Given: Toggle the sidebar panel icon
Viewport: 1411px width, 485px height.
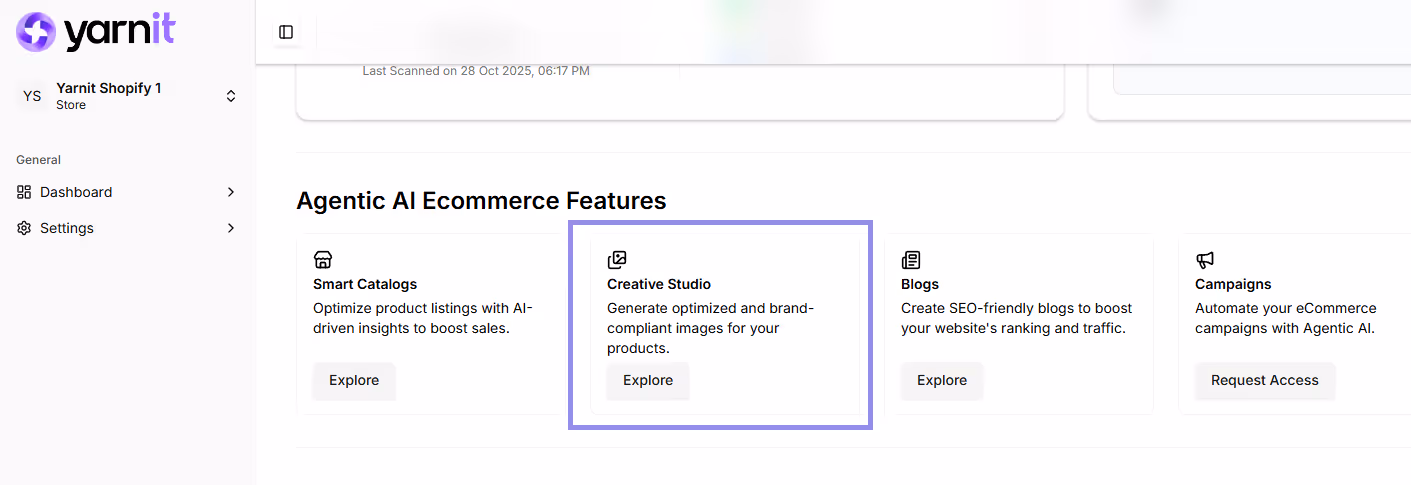Looking at the screenshot, I should coord(286,32).
